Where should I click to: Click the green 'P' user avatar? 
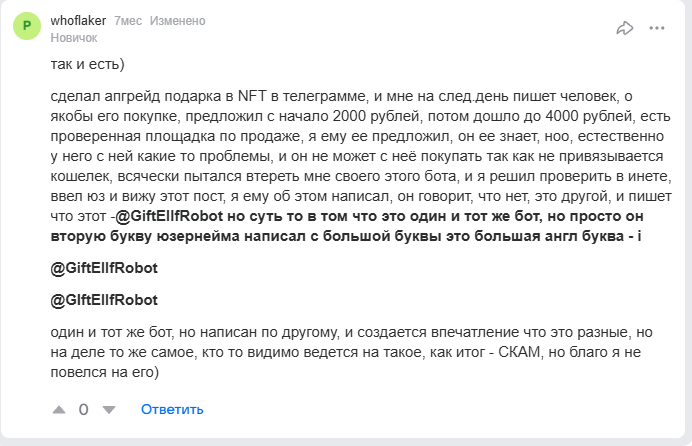(x=27, y=27)
